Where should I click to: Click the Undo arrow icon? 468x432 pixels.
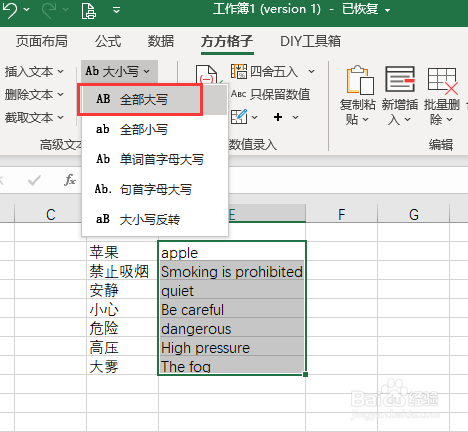click(9, 10)
